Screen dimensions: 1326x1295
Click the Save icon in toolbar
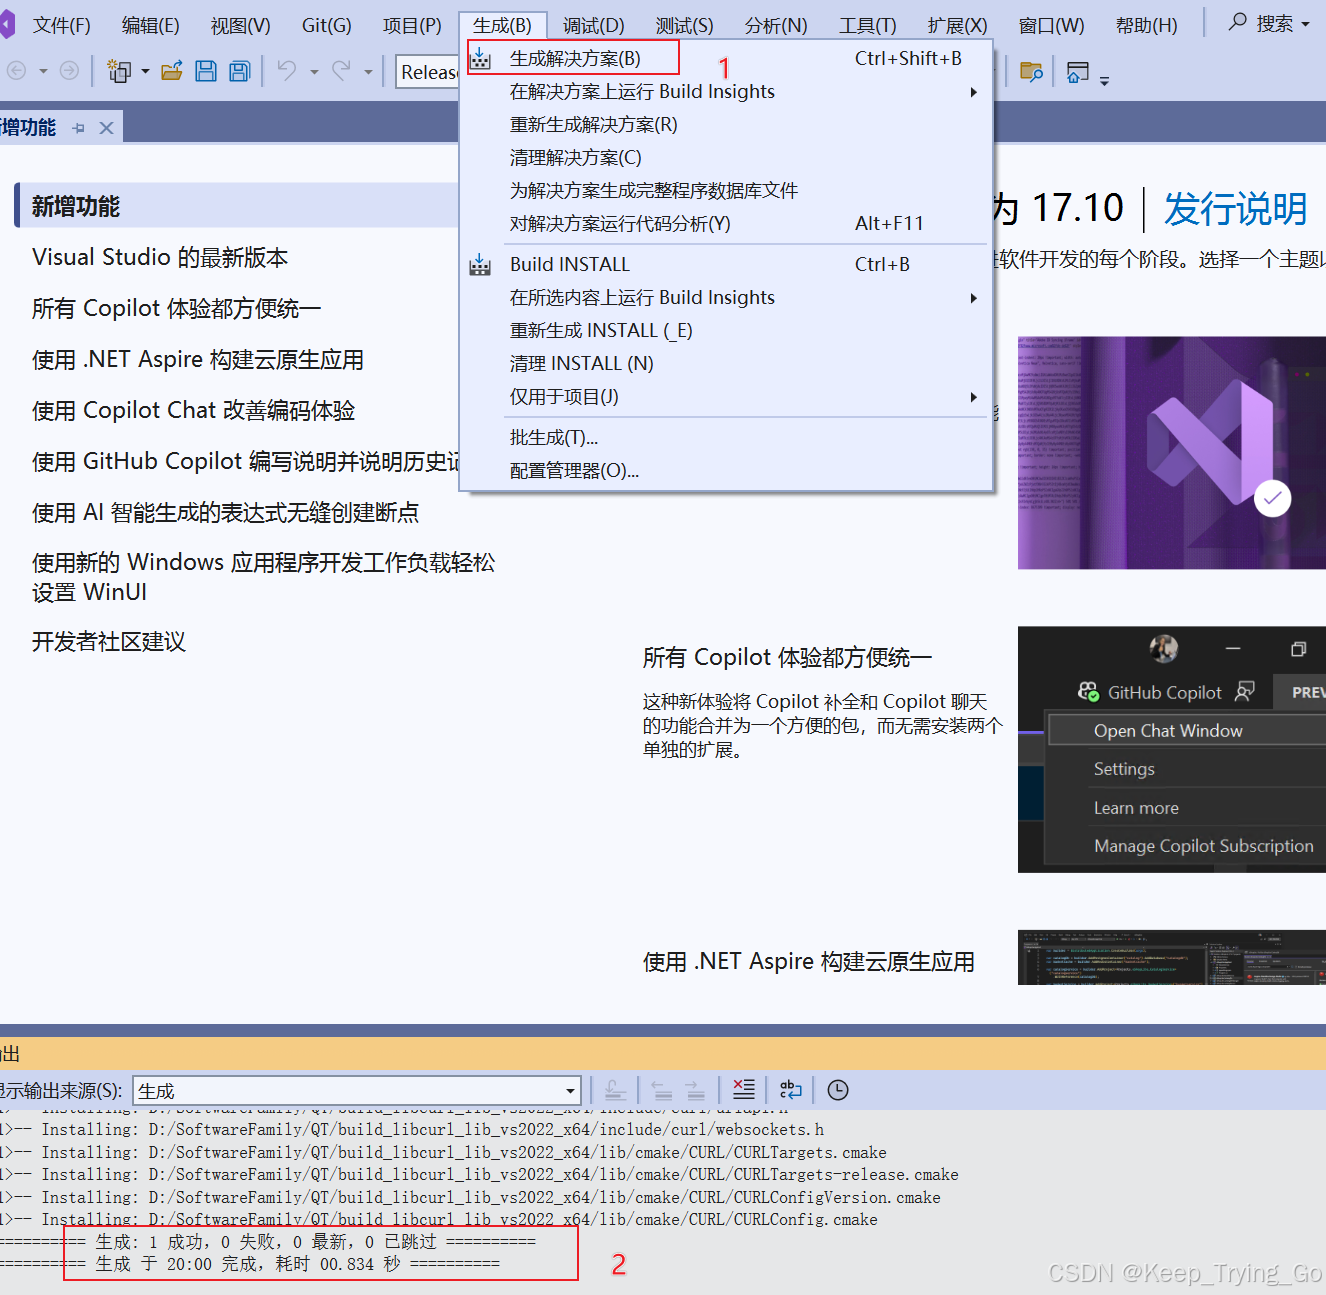click(x=206, y=70)
